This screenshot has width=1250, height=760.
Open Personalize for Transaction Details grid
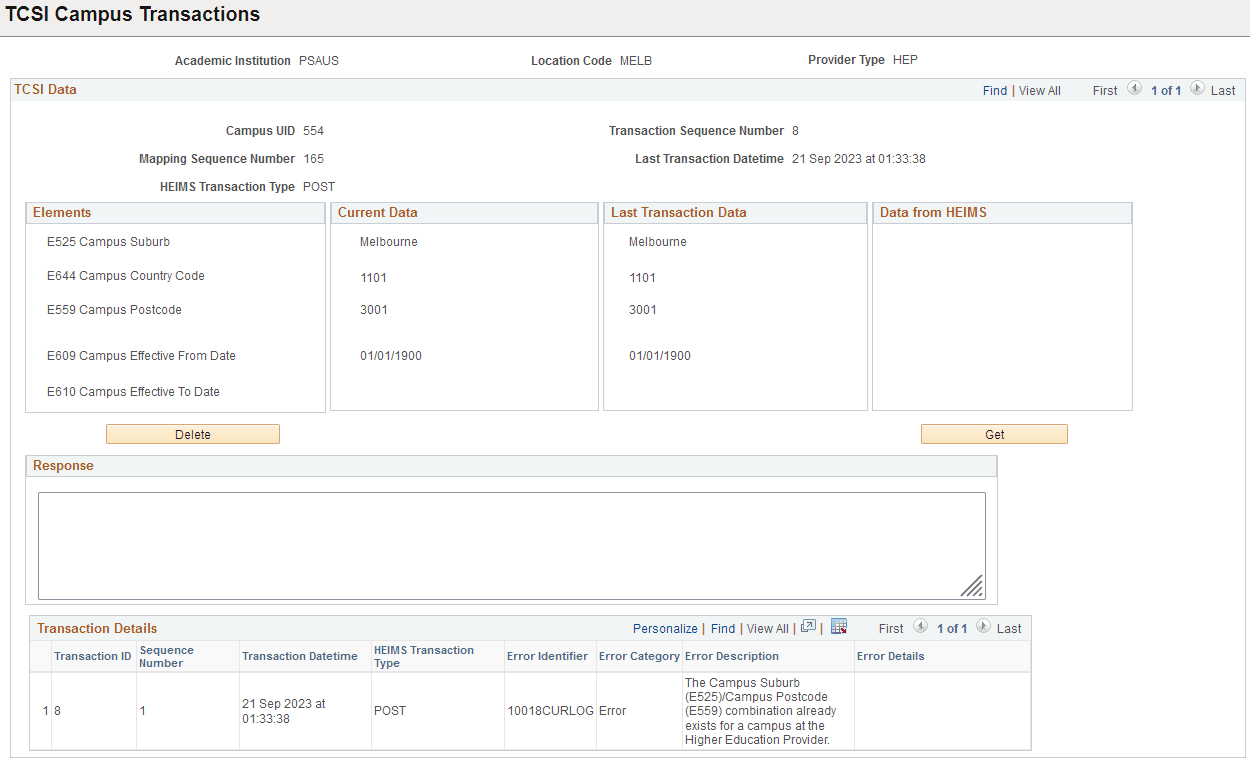point(665,628)
